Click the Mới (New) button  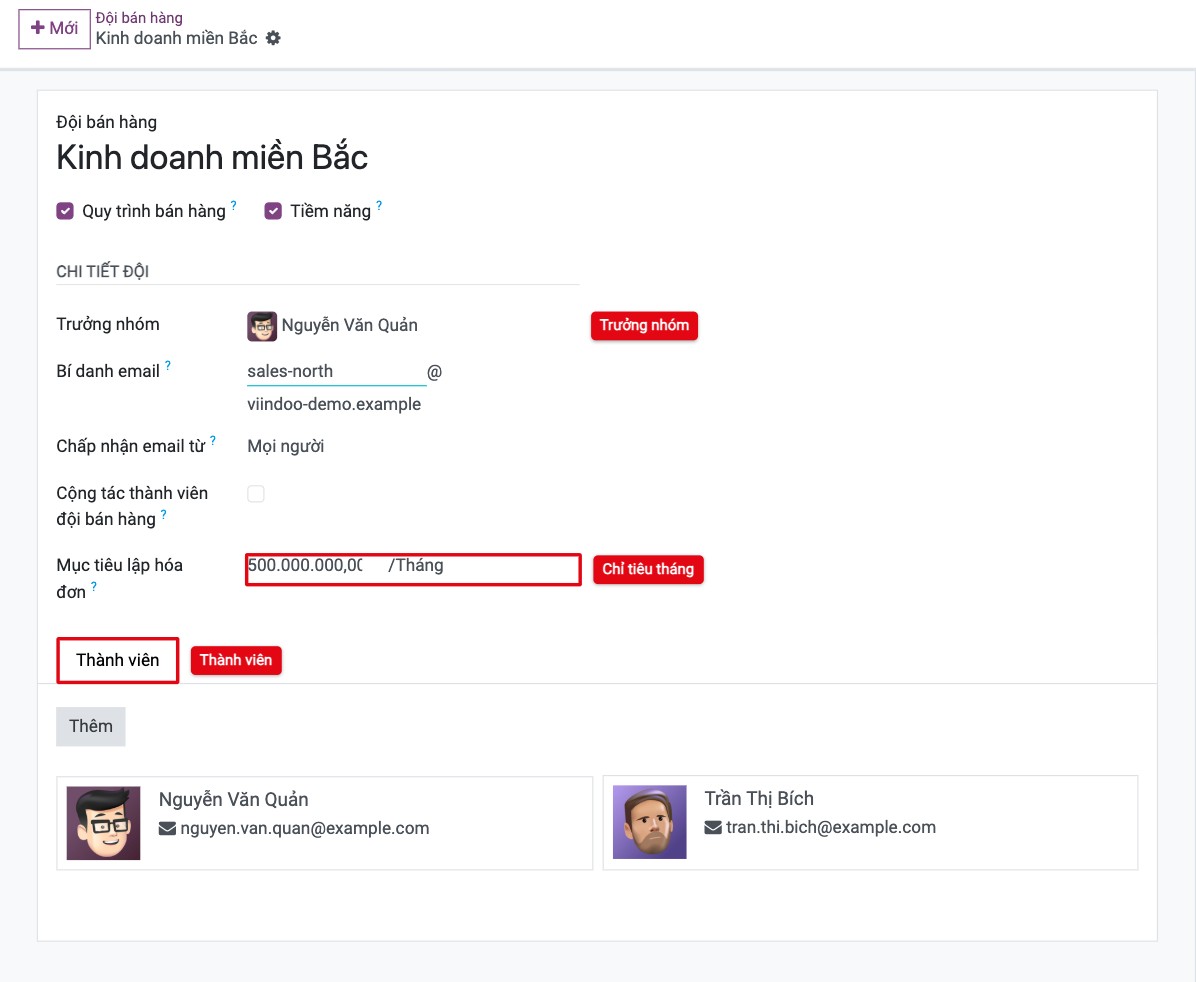point(54,29)
